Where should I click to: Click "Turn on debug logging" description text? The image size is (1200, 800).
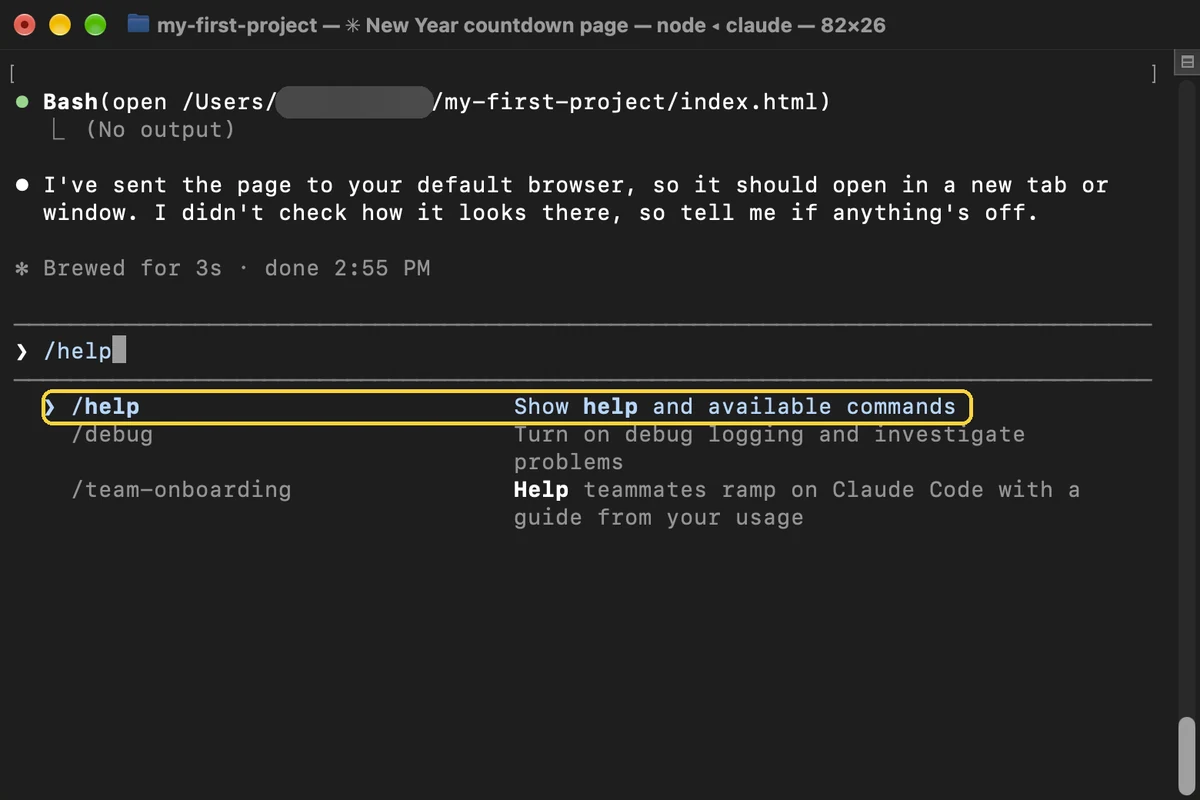(x=769, y=448)
